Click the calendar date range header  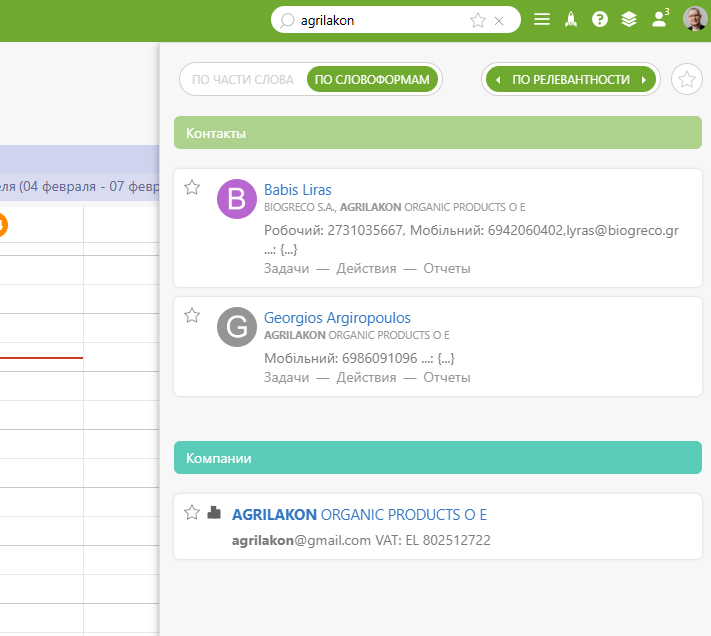point(79,186)
